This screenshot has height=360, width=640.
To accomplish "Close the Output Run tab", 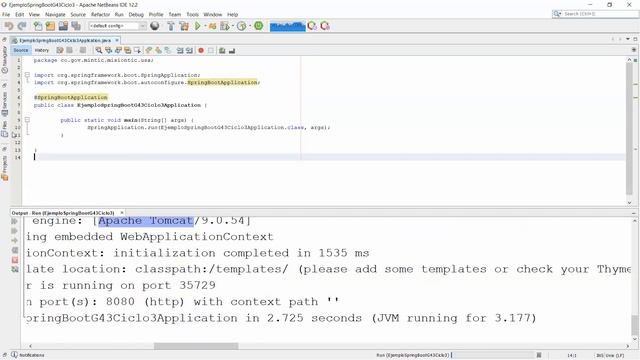I will click(122, 213).
